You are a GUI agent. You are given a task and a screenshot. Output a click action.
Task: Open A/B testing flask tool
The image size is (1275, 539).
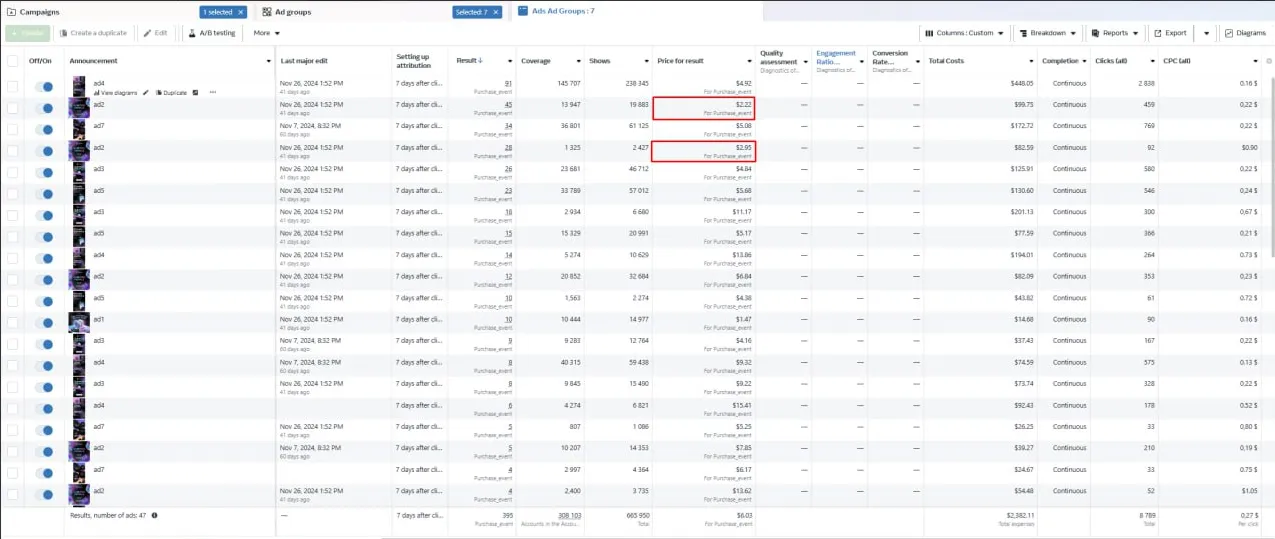(x=211, y=33)
